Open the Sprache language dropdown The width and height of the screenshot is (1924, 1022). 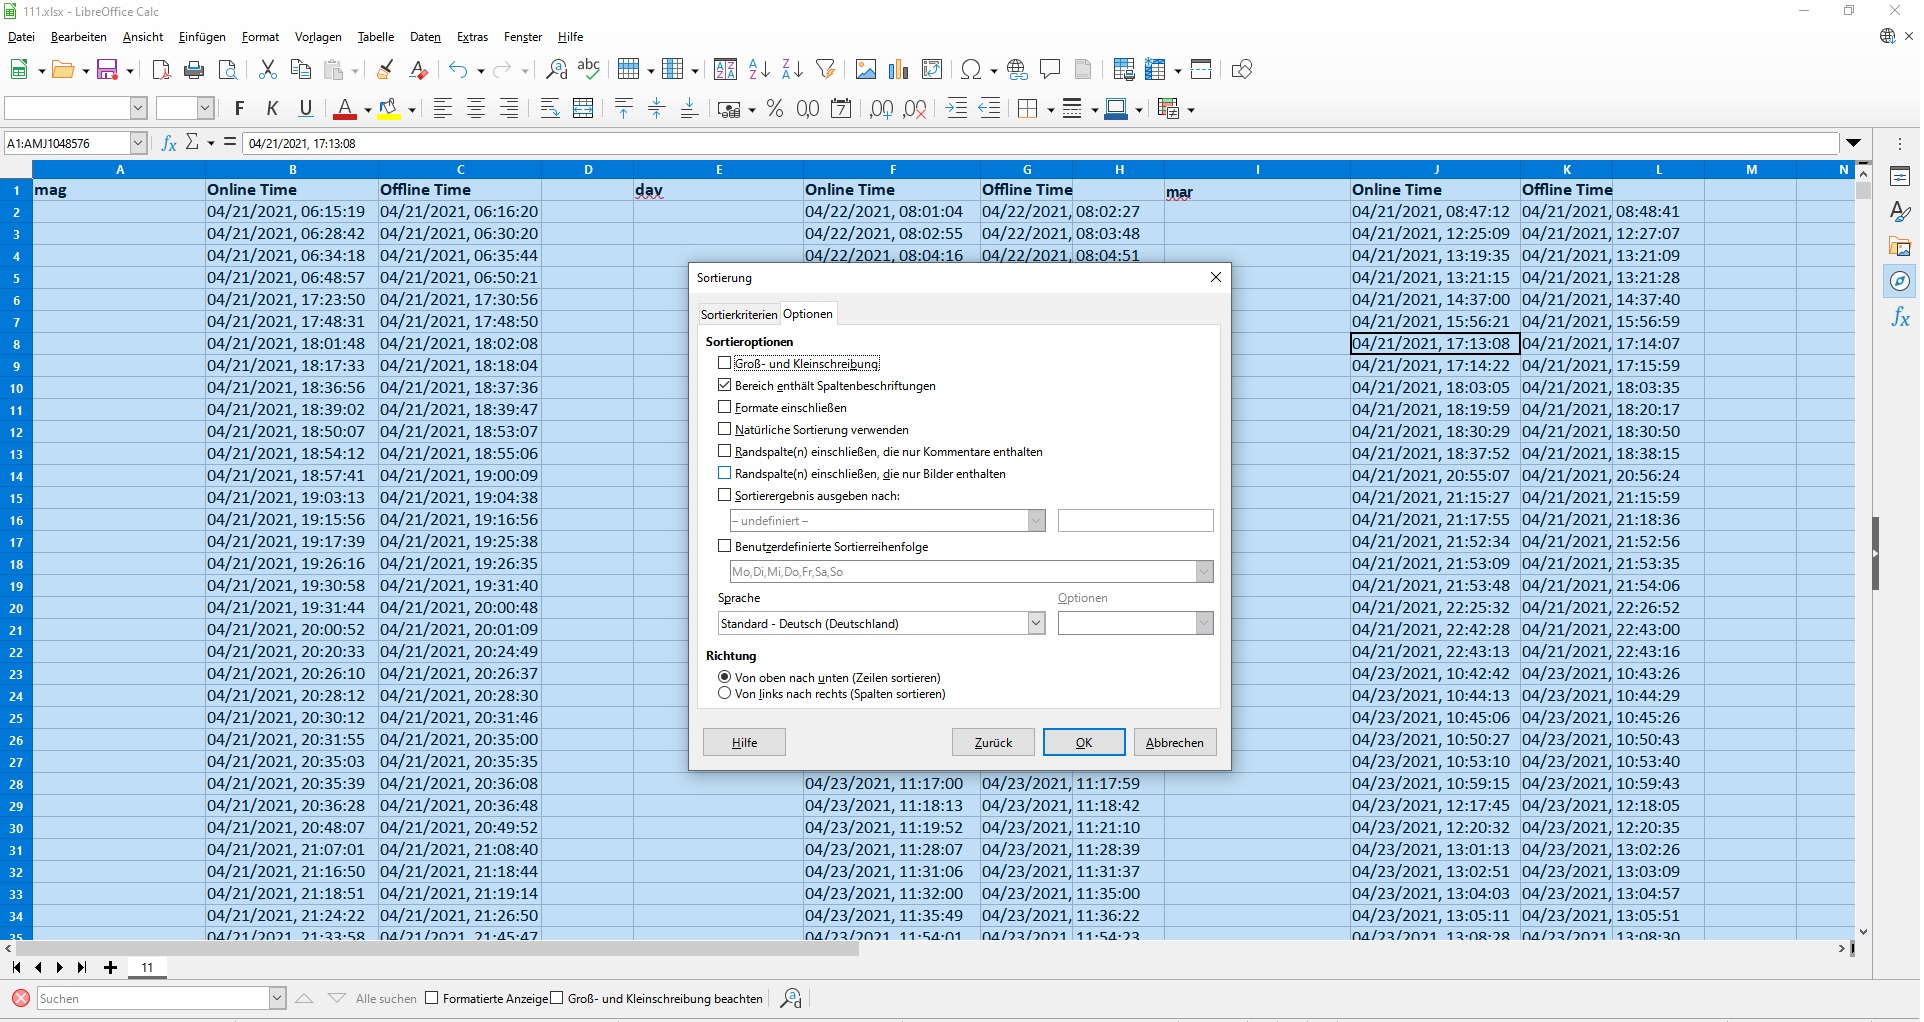(1036, 623)
